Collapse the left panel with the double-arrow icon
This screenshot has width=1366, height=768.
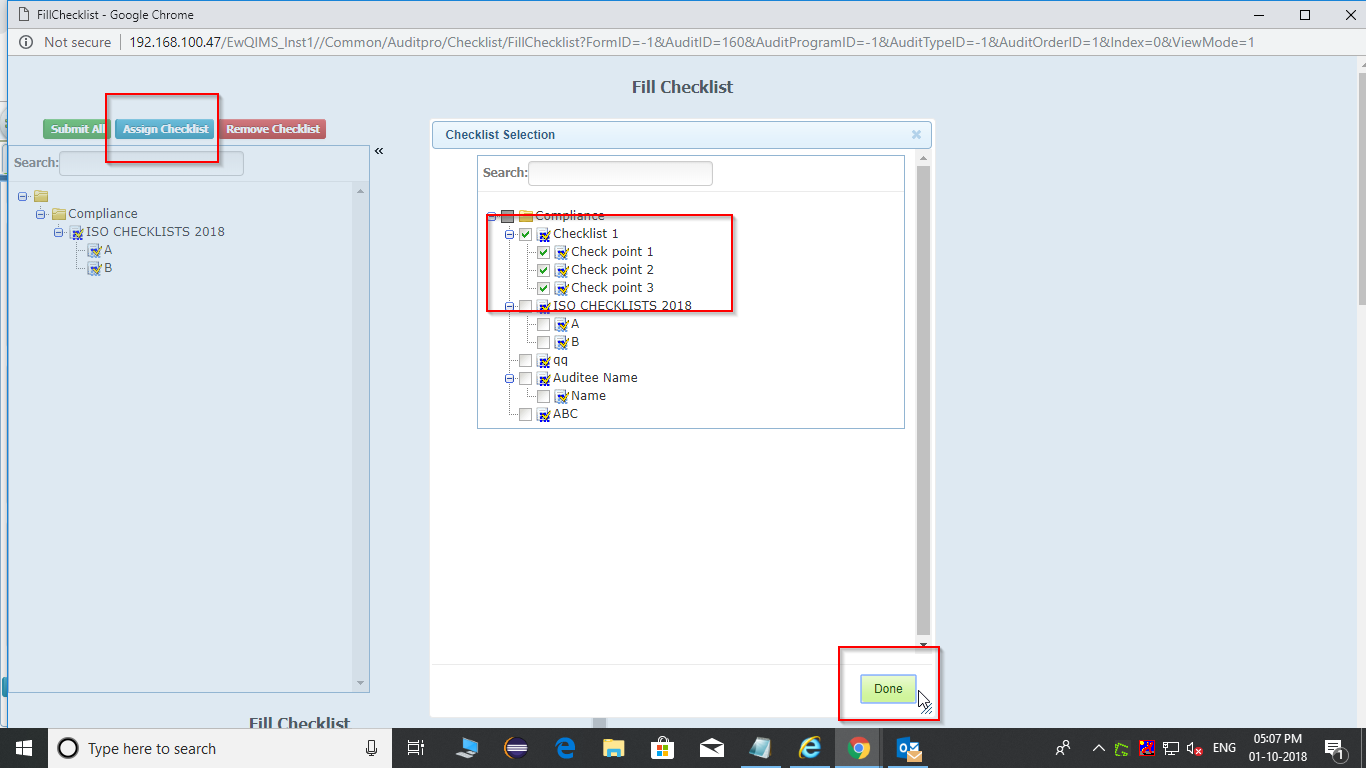point(379,151)
